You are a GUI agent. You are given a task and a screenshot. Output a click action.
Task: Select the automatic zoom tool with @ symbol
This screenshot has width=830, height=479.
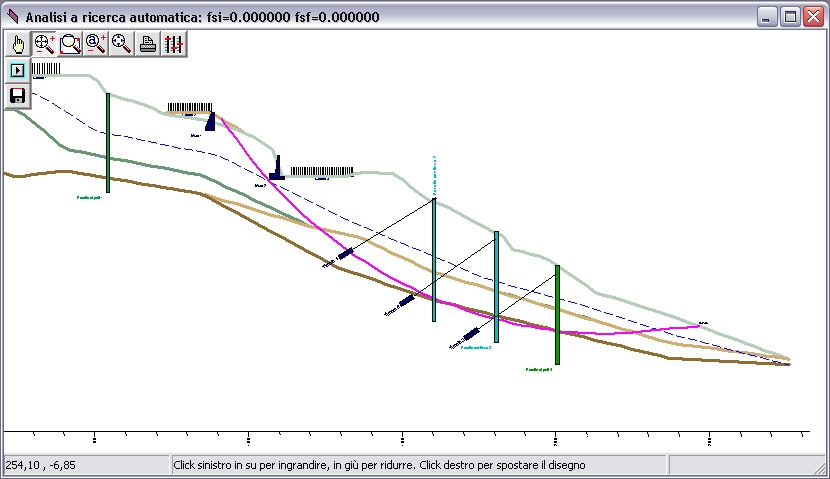96,44
